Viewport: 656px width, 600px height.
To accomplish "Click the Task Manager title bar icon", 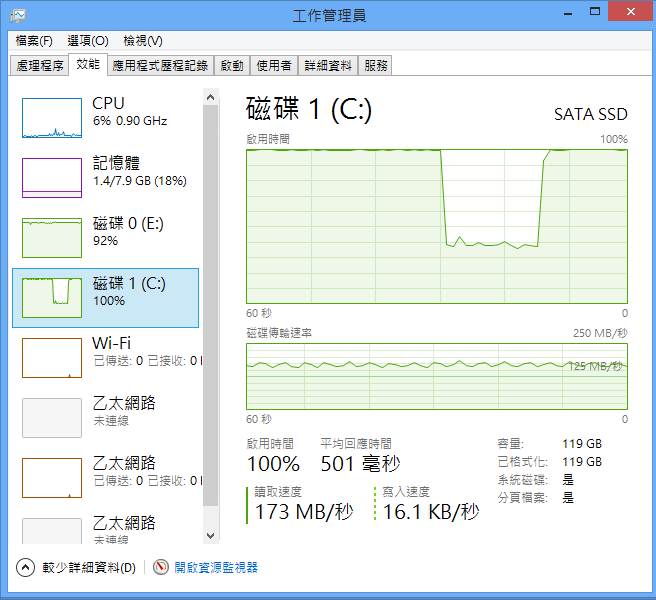I will click(18, 16).
